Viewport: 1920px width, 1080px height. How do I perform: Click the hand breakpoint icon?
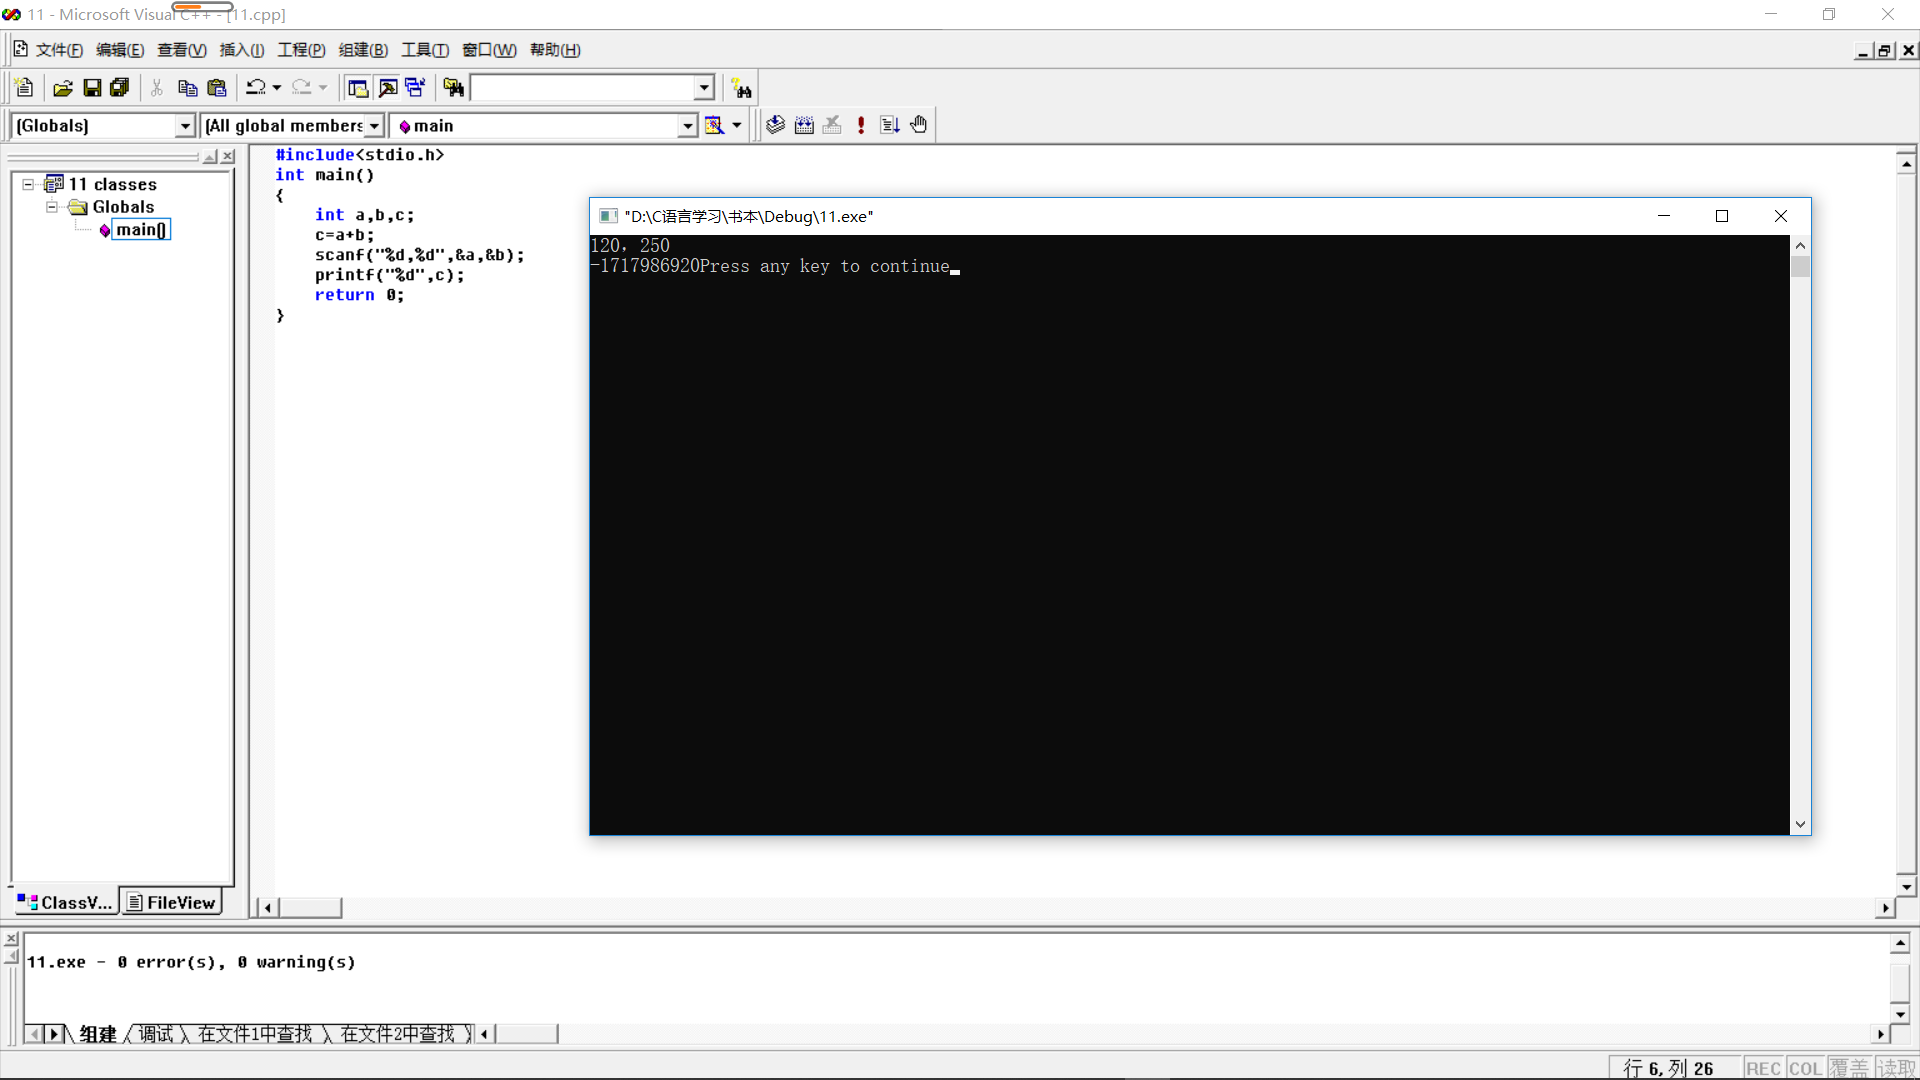point(919,125)
